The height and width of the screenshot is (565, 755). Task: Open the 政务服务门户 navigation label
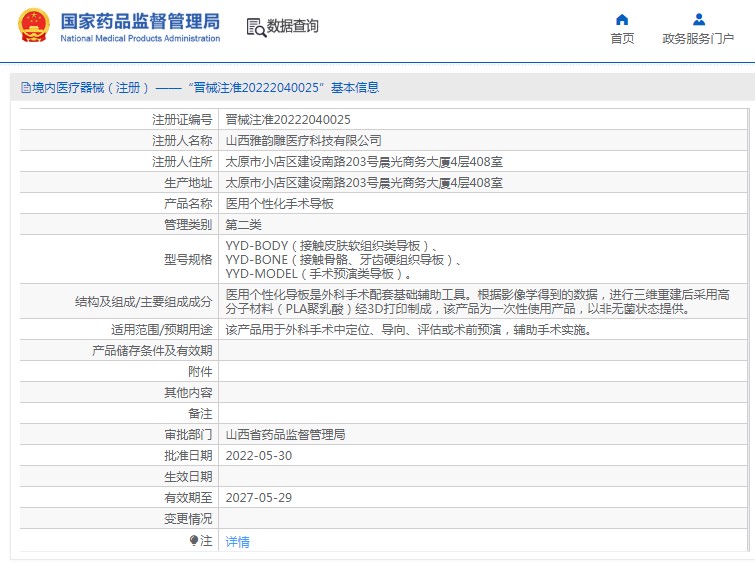point(698,39)
